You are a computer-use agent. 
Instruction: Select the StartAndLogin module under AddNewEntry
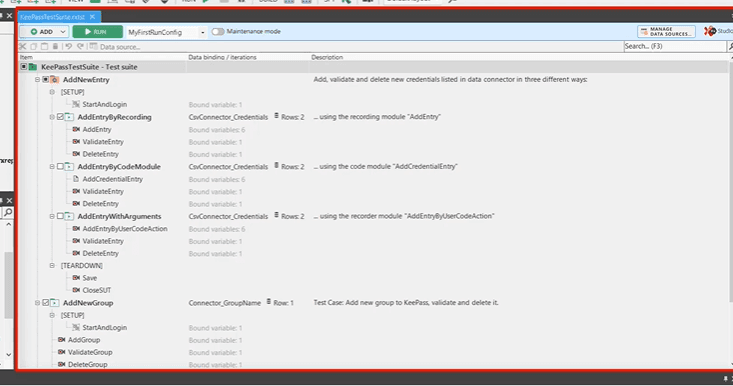point(105,104)
